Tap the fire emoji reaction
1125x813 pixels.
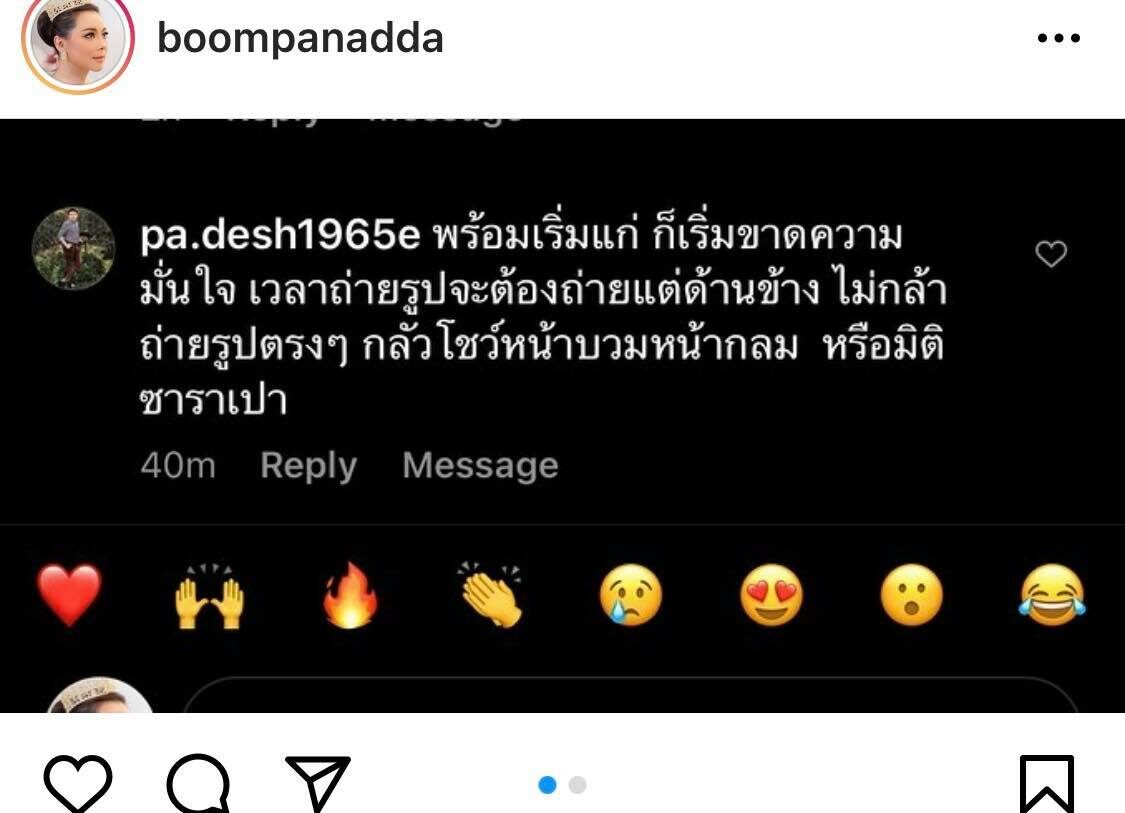click(x=350, y=596)
